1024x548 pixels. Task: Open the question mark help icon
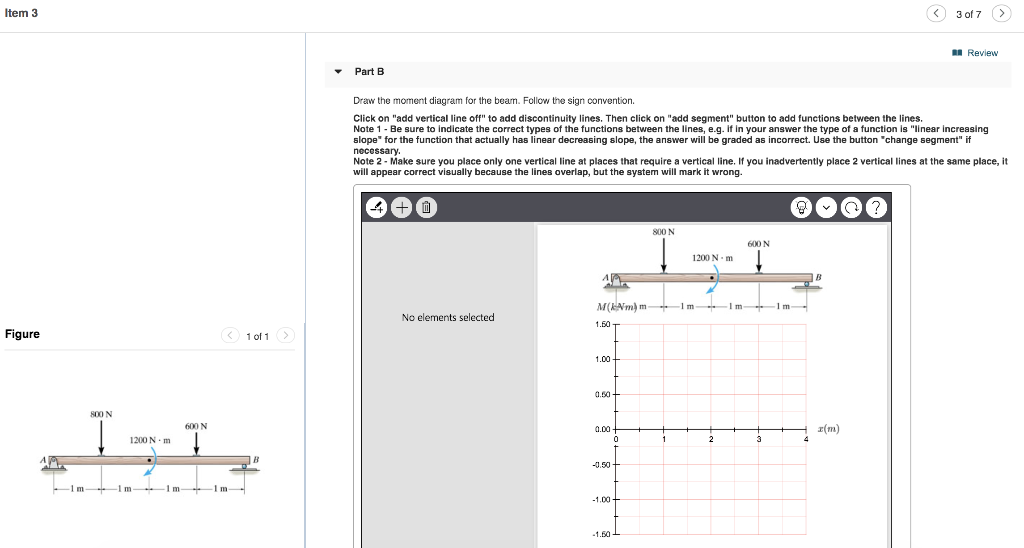point(876,208)
